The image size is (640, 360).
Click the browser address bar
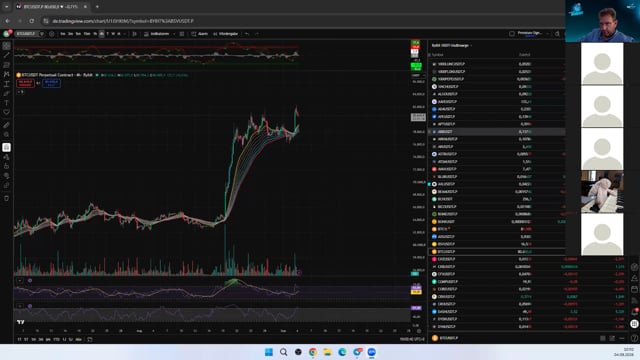click(x=302, y=21)
